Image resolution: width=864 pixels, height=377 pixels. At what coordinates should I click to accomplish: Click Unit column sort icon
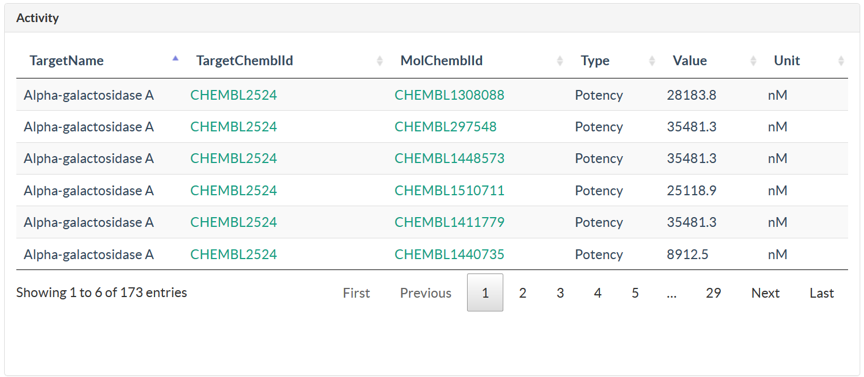(841, 61)
